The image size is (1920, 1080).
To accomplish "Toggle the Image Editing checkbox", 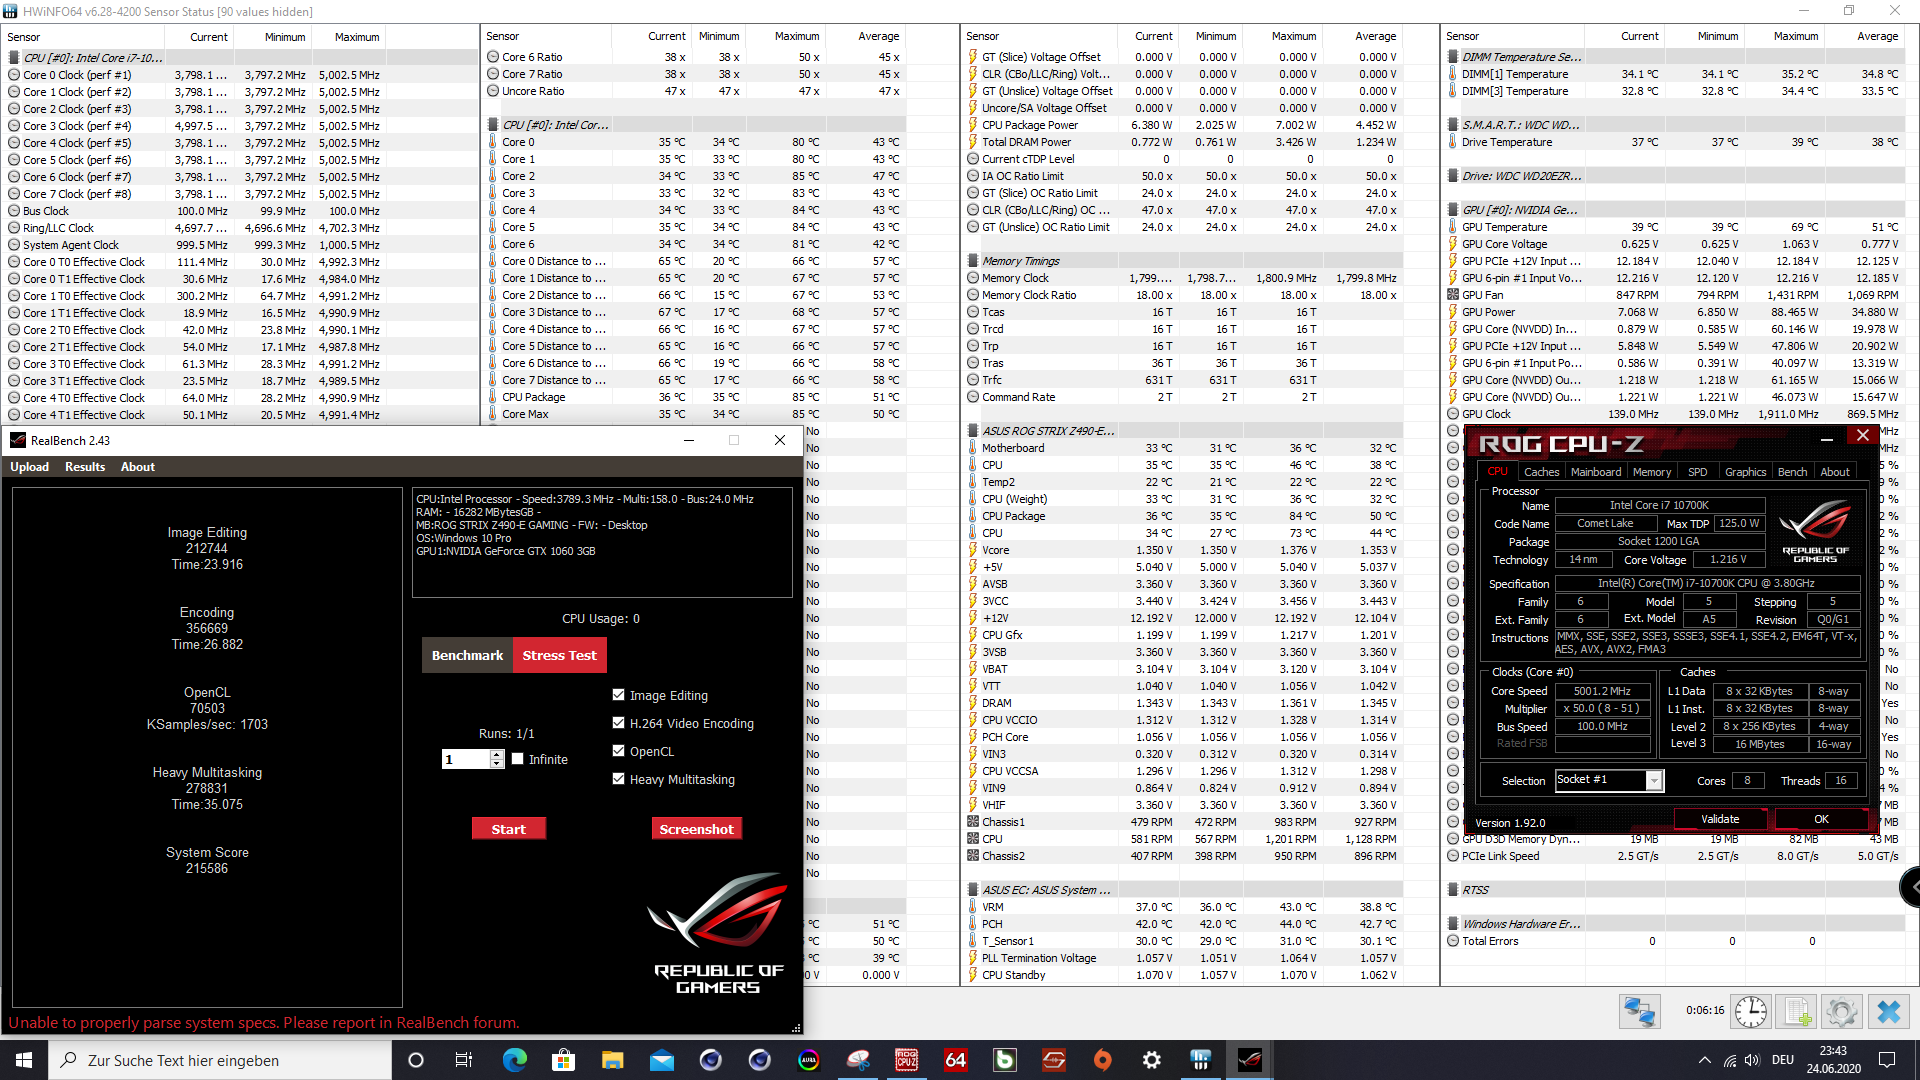I will click(618, 695).
